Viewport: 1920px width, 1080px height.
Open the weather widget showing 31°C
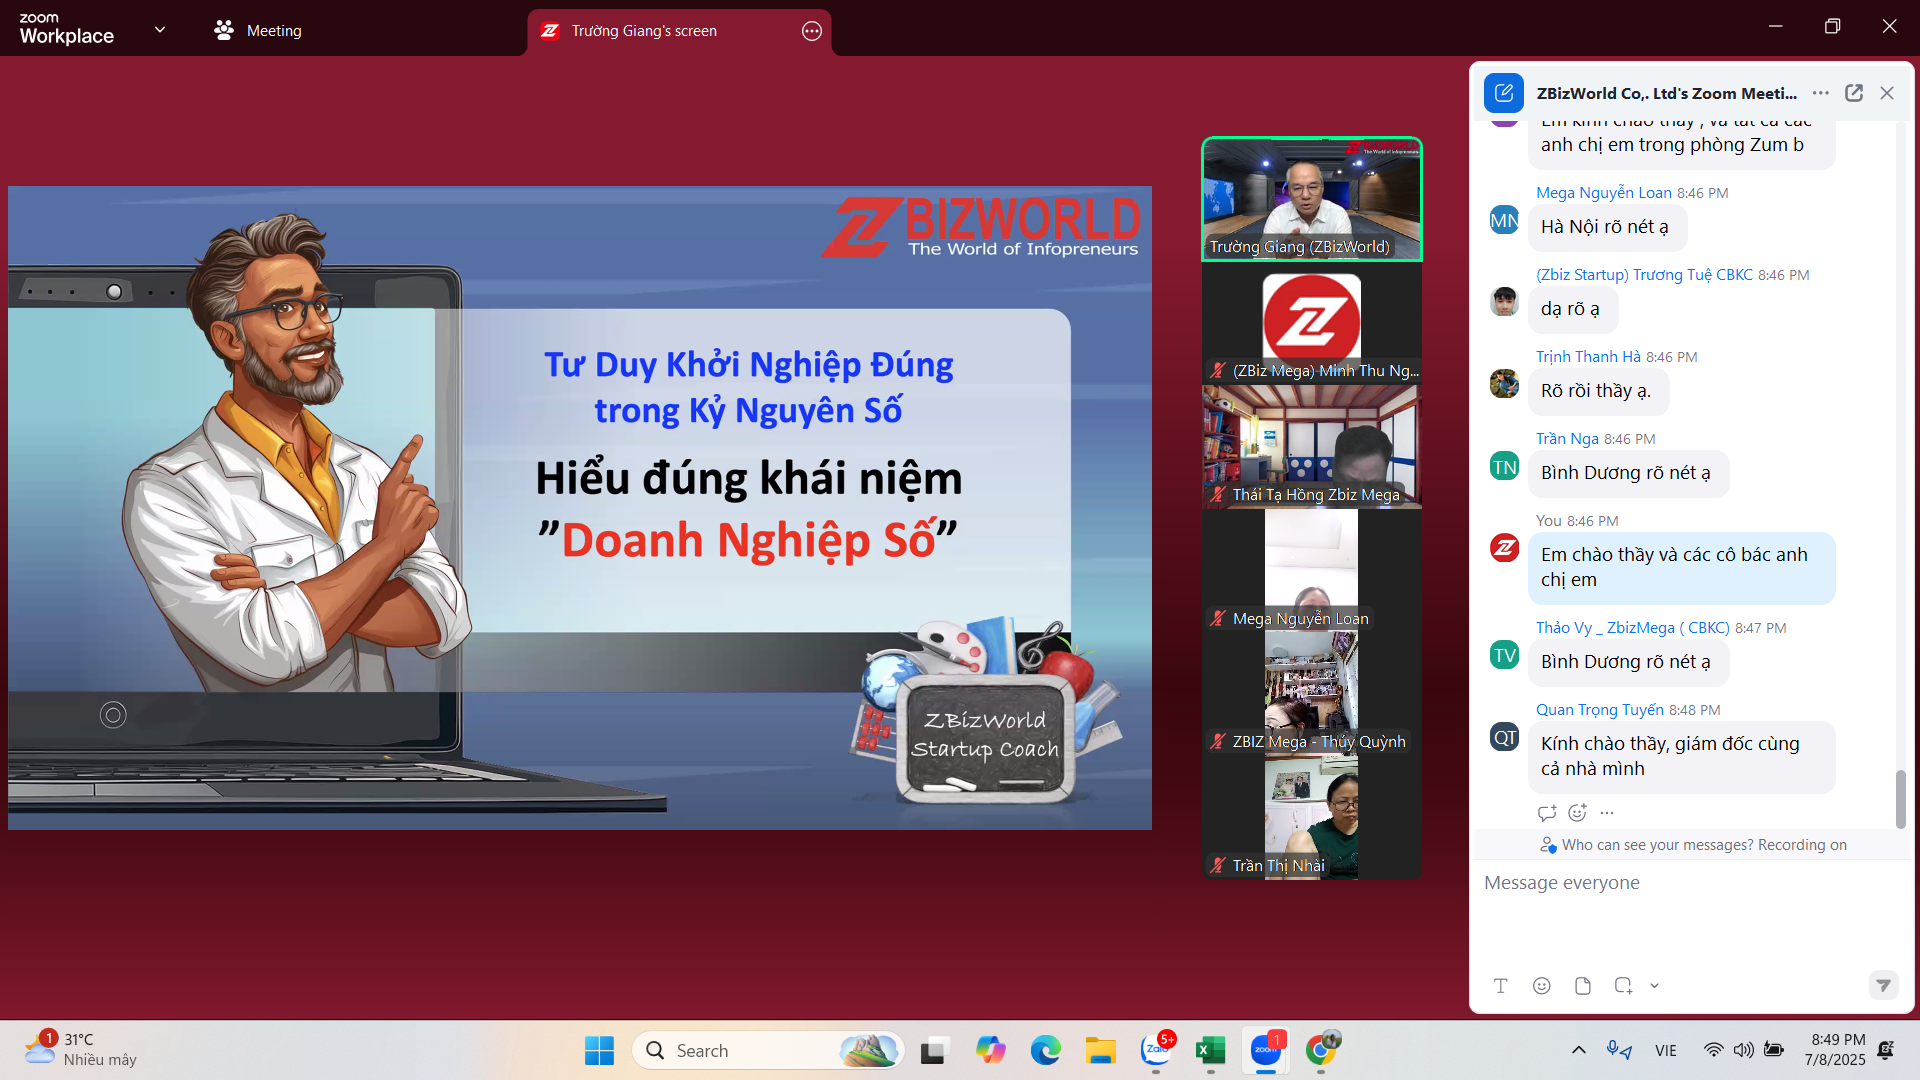point(82,1050)
